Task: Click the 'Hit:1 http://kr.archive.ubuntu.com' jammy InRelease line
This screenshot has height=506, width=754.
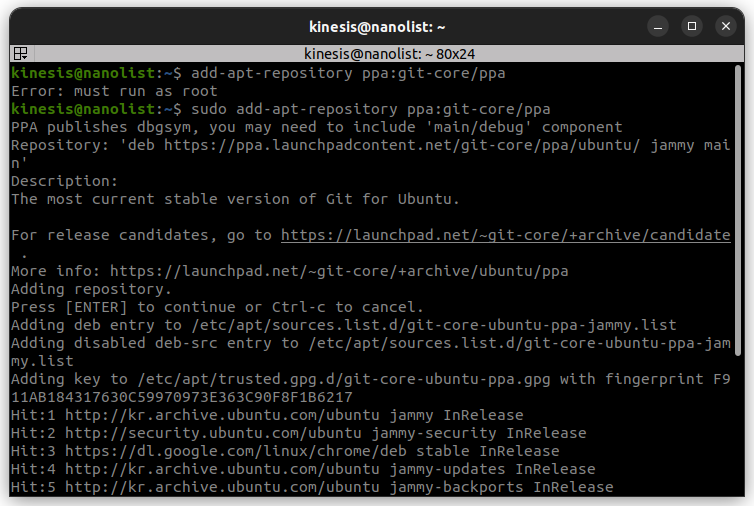Action: 267,415
